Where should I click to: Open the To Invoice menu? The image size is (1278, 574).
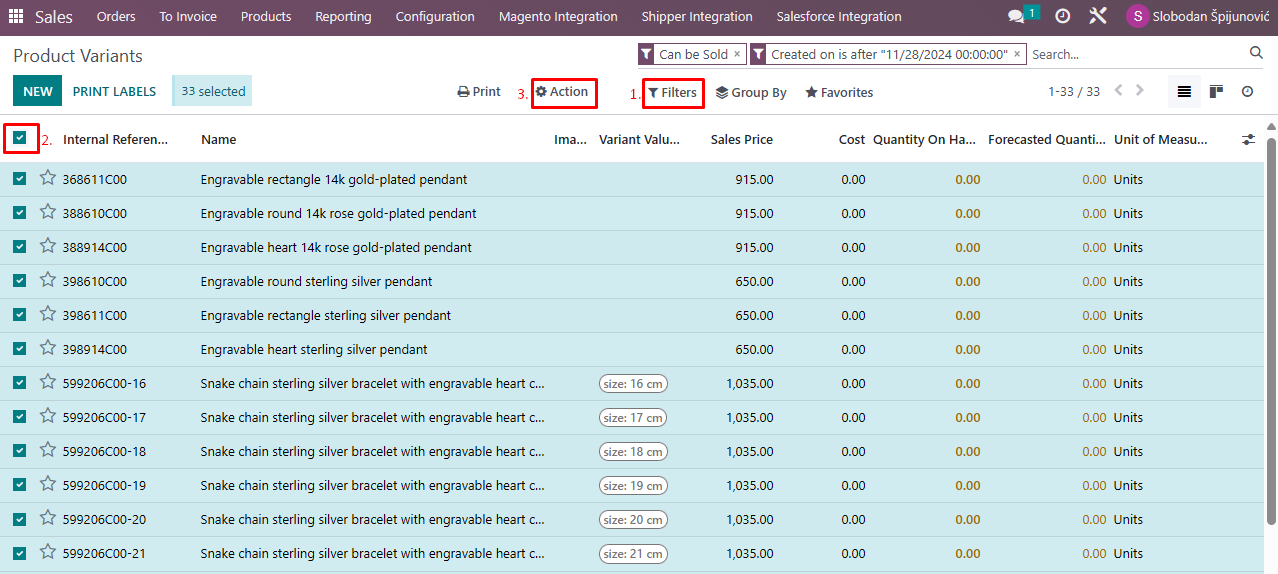[188, 17]
